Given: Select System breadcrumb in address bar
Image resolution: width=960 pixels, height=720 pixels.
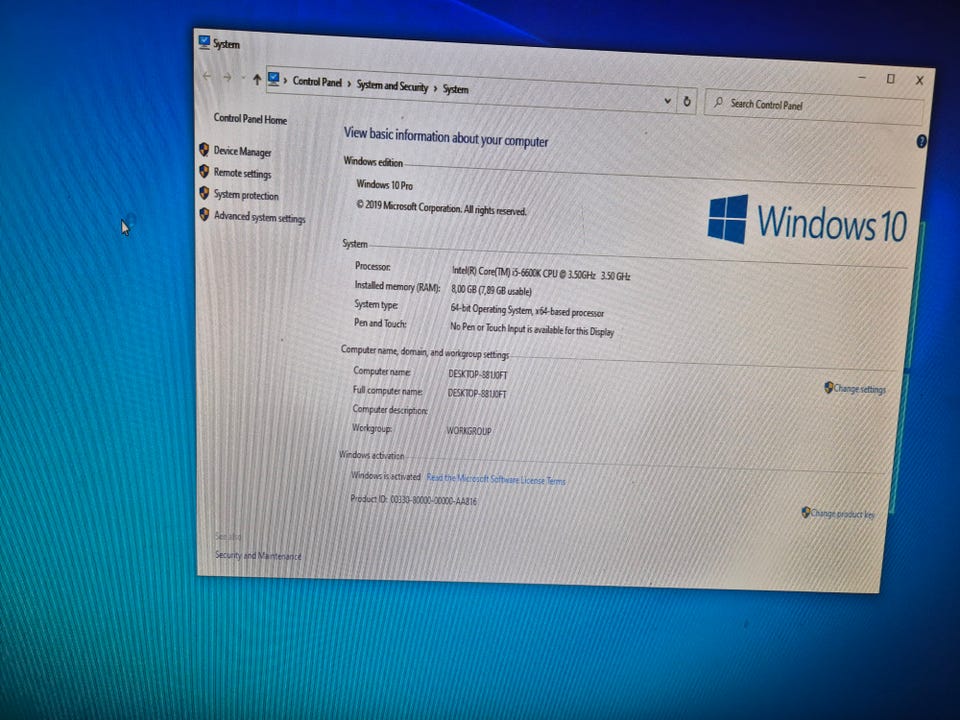Looking at the screenshot, I should point(456,89).
